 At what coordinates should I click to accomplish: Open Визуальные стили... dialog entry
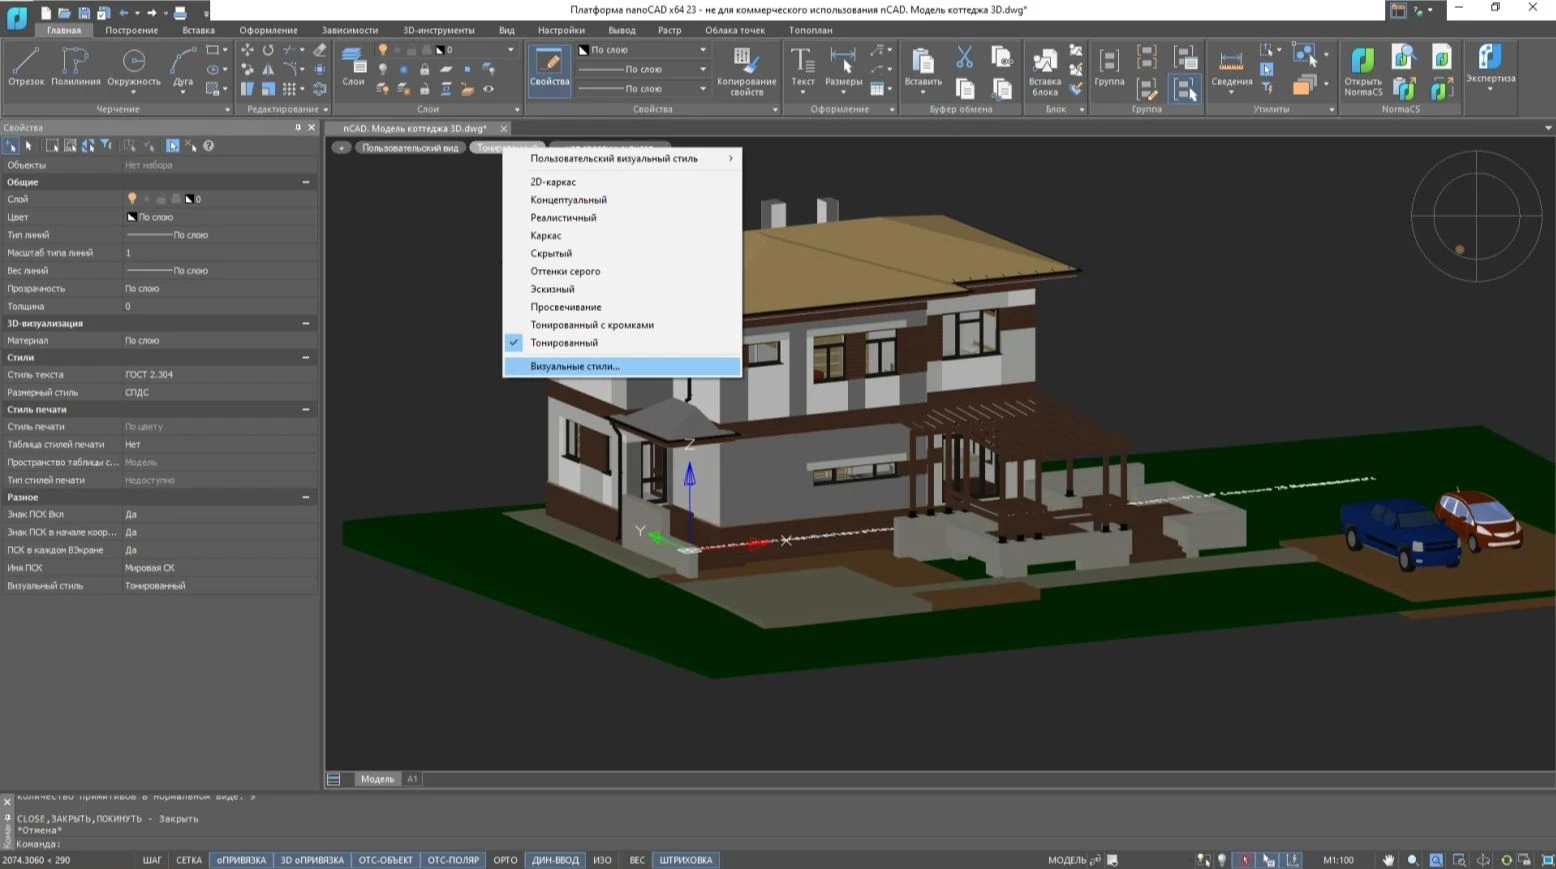click(x=575, y=367)
